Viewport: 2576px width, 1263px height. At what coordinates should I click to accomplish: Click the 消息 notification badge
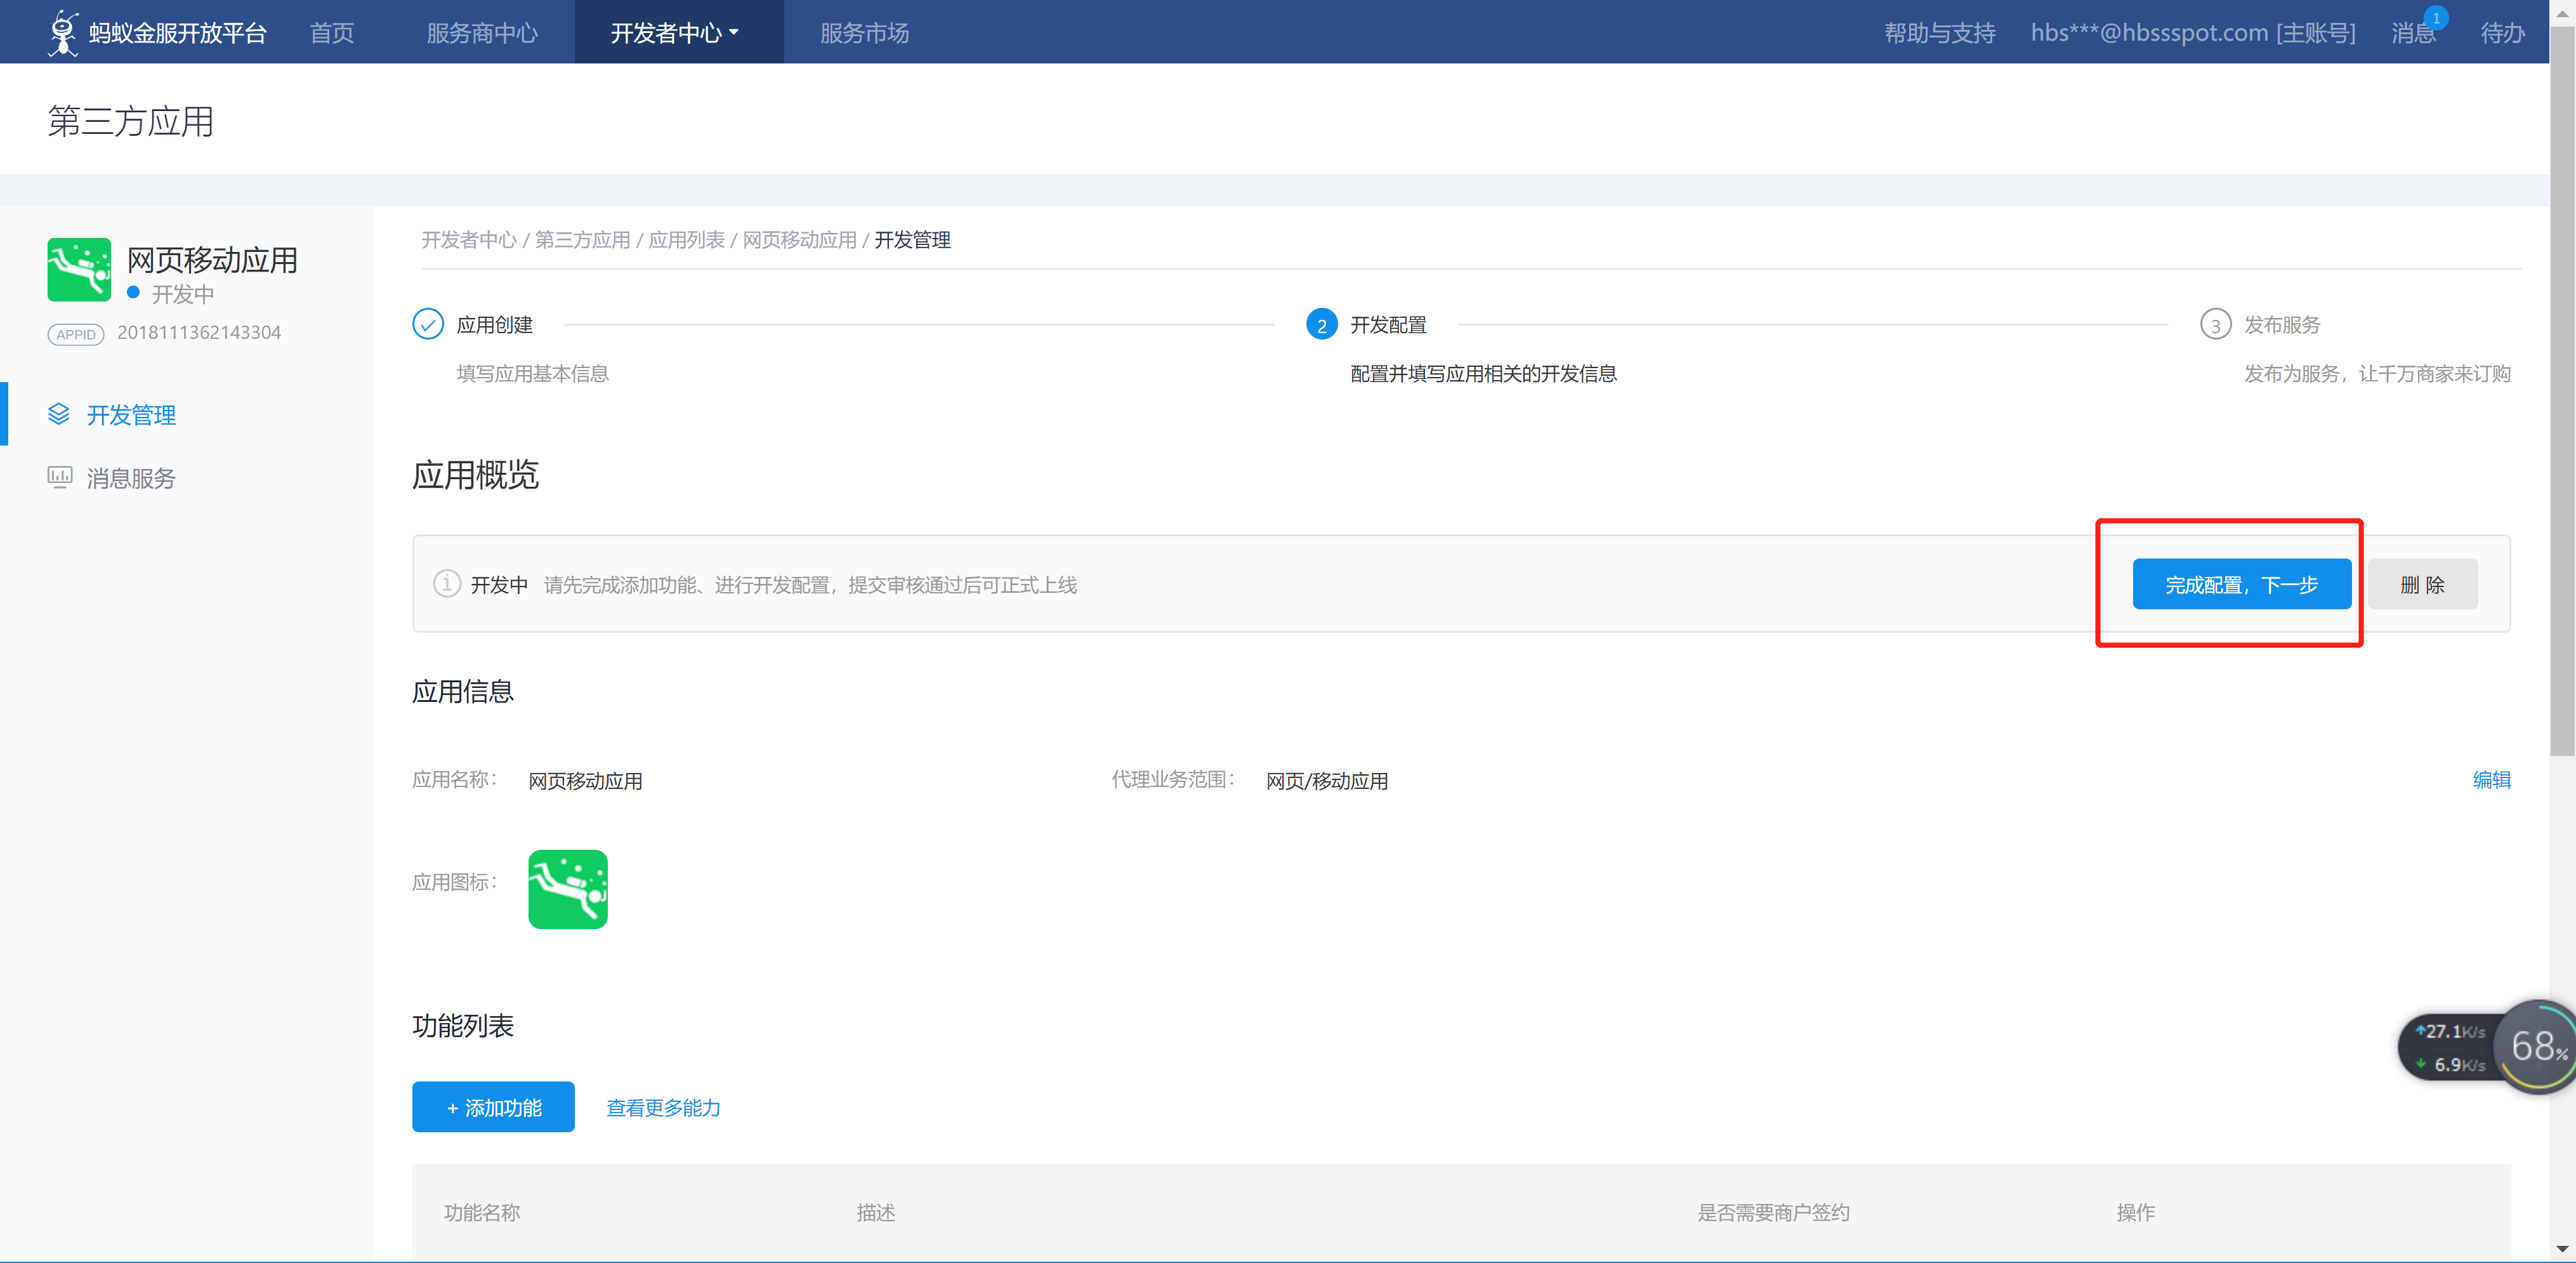pyautogui.click(x=2436, y=18)
